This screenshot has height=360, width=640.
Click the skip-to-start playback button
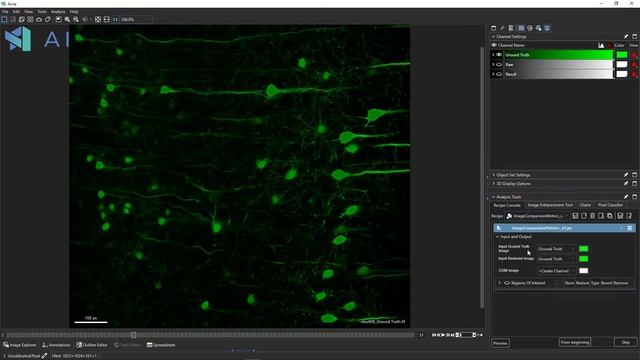click(434, 335)
